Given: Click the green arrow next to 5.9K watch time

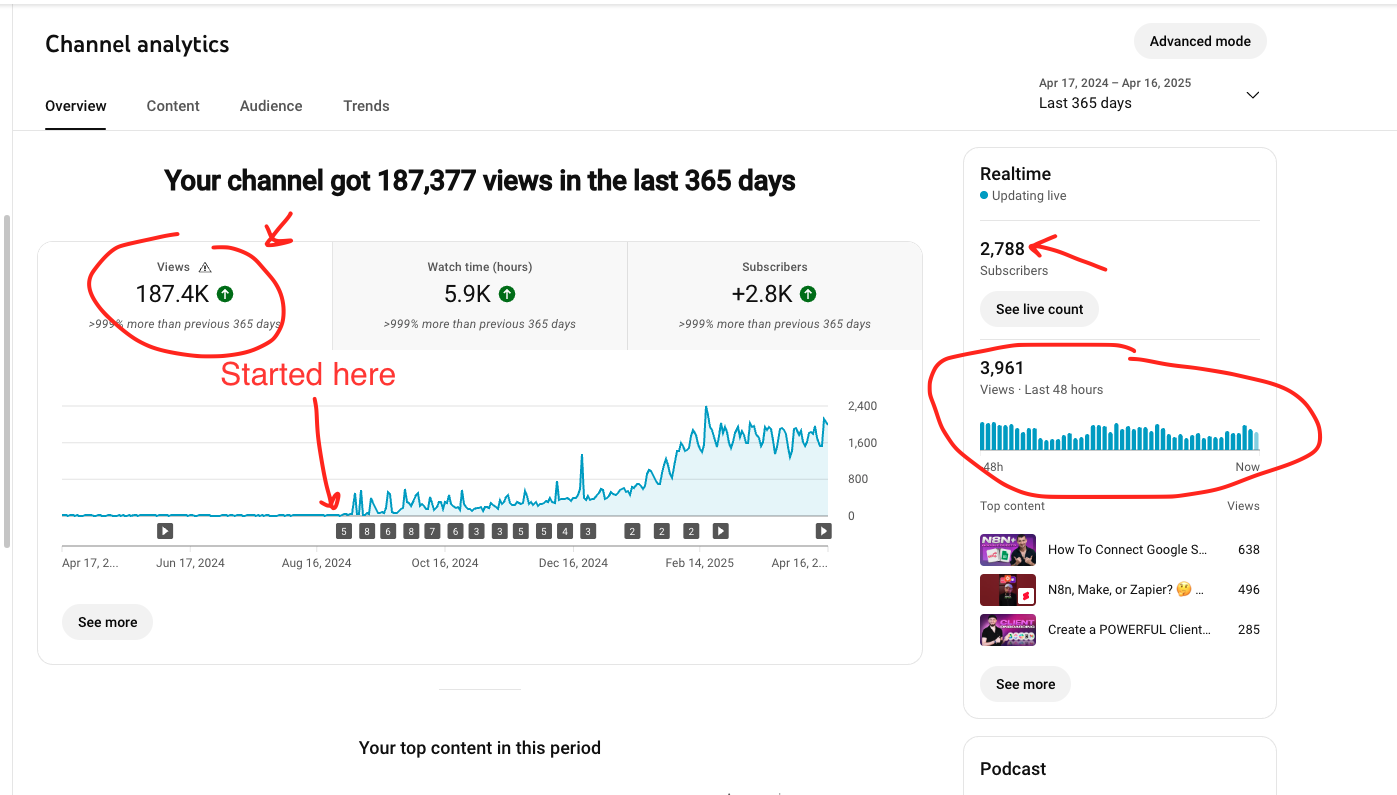Looking at the screenshot, I should click(506, 294).
